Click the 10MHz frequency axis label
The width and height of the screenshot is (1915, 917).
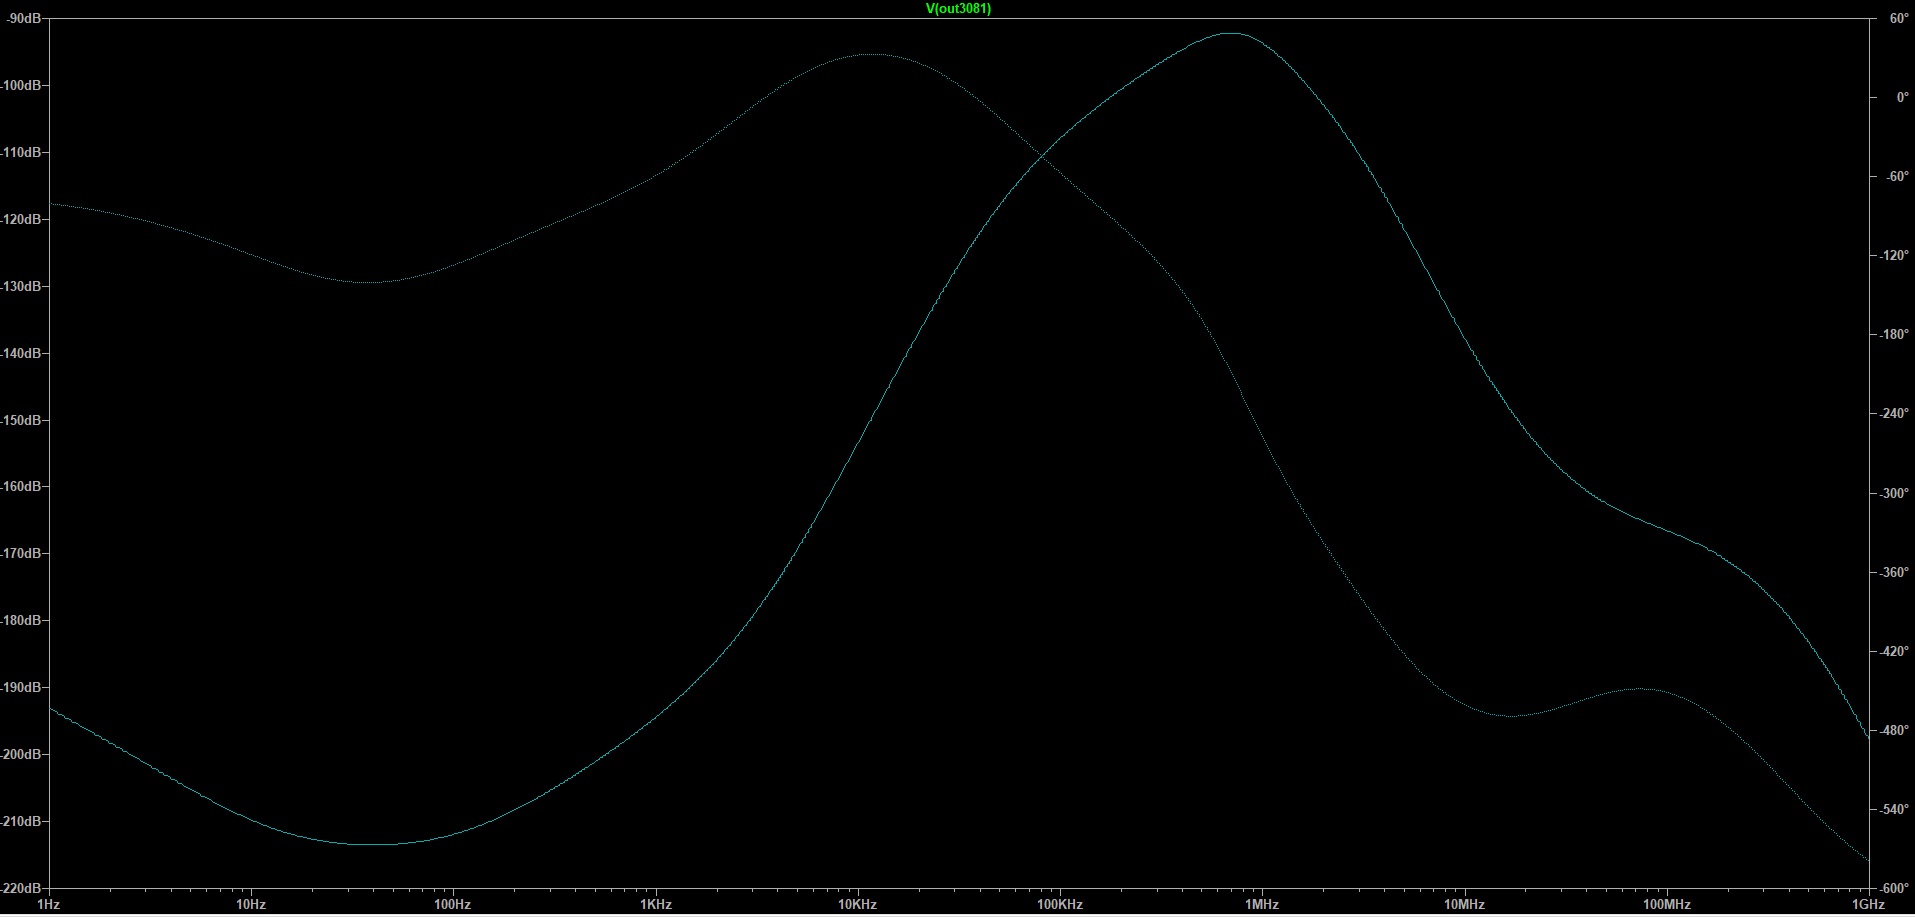point(1464,905)
